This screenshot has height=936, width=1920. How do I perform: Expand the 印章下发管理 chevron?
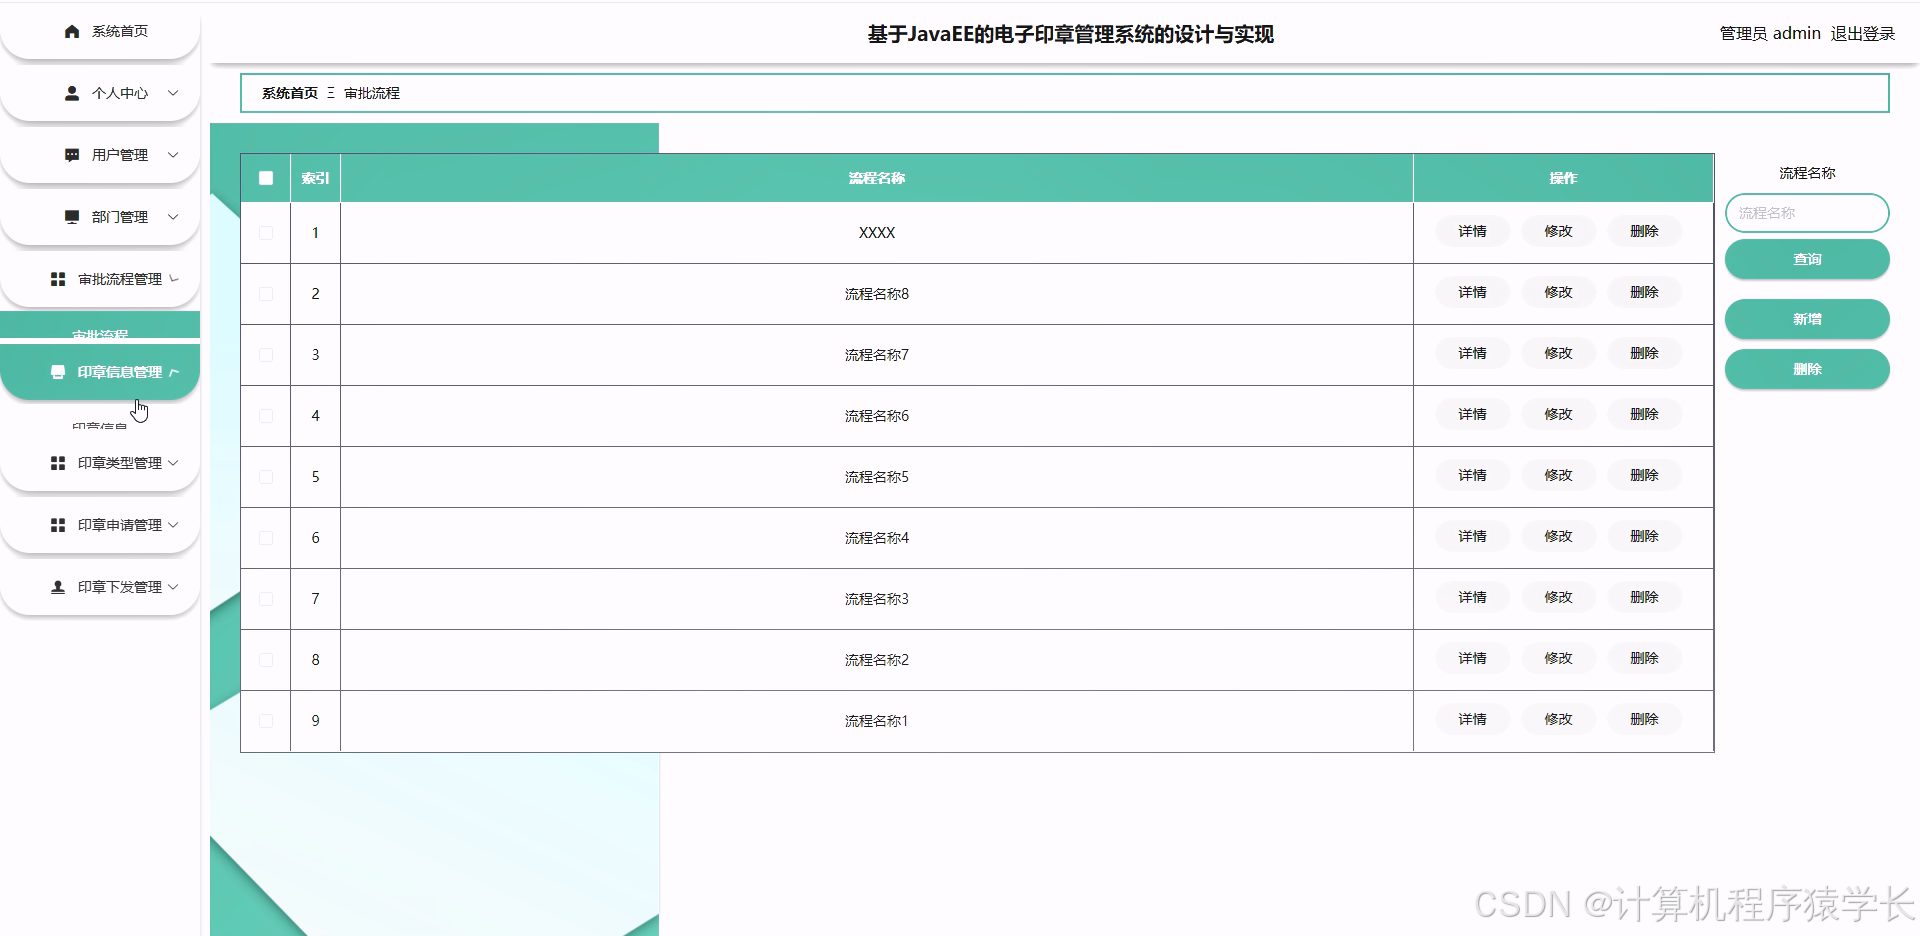click(x=173, y=587)
